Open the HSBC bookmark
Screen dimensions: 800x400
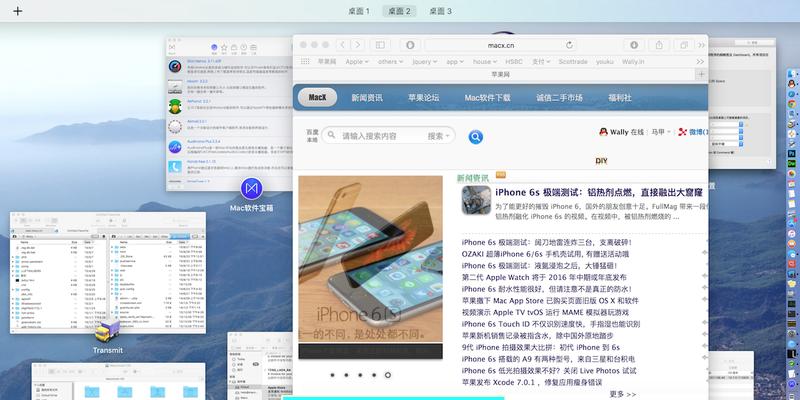click(x=514, y=61)
